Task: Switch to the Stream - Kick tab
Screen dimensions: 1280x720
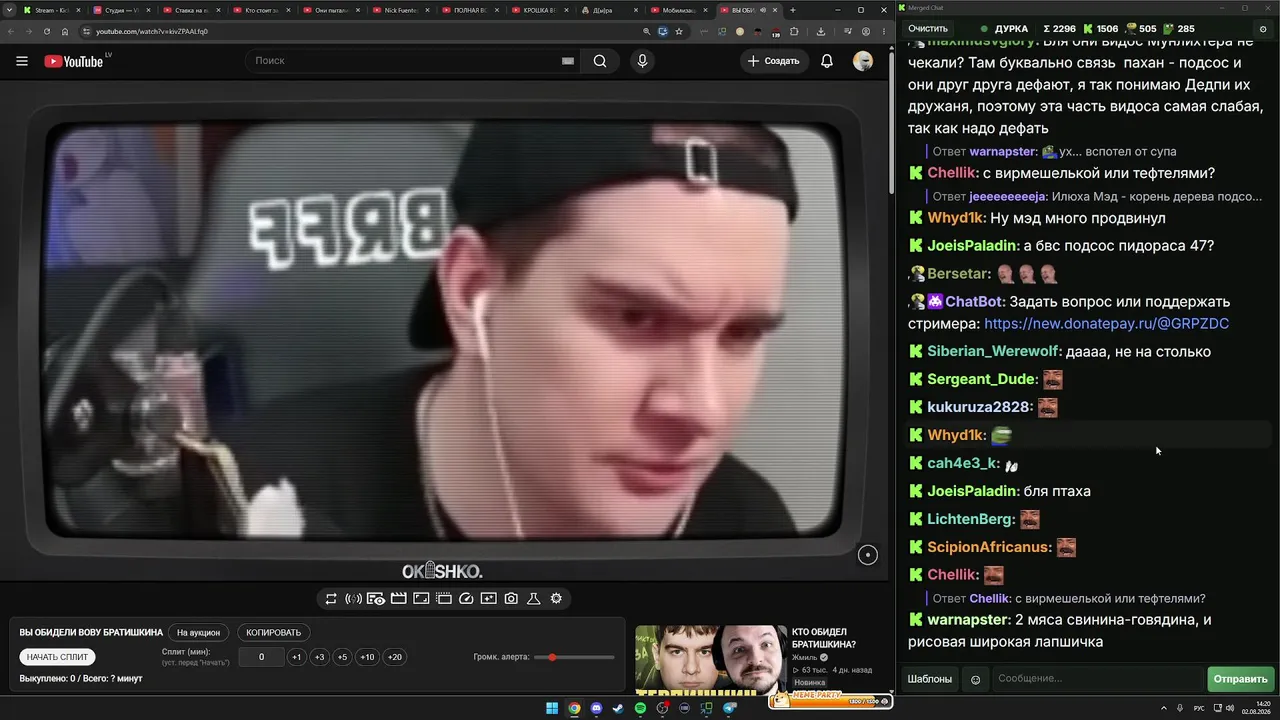Action: [x=50, y=10]
